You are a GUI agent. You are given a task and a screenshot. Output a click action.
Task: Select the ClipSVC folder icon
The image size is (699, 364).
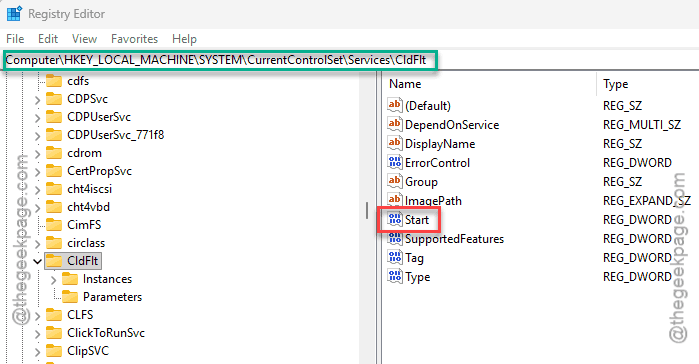54,351
